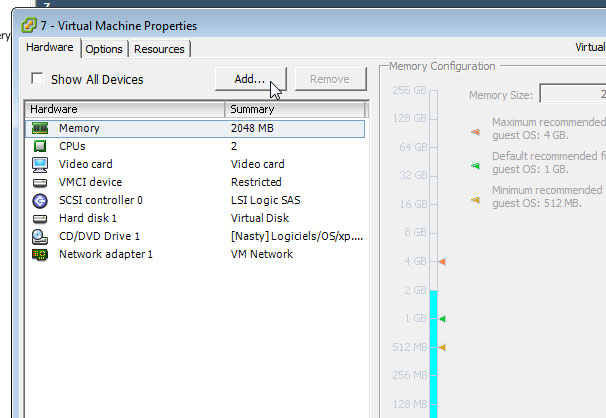
Task: Click the Memory chip icon
Action: tap(40, 128)
